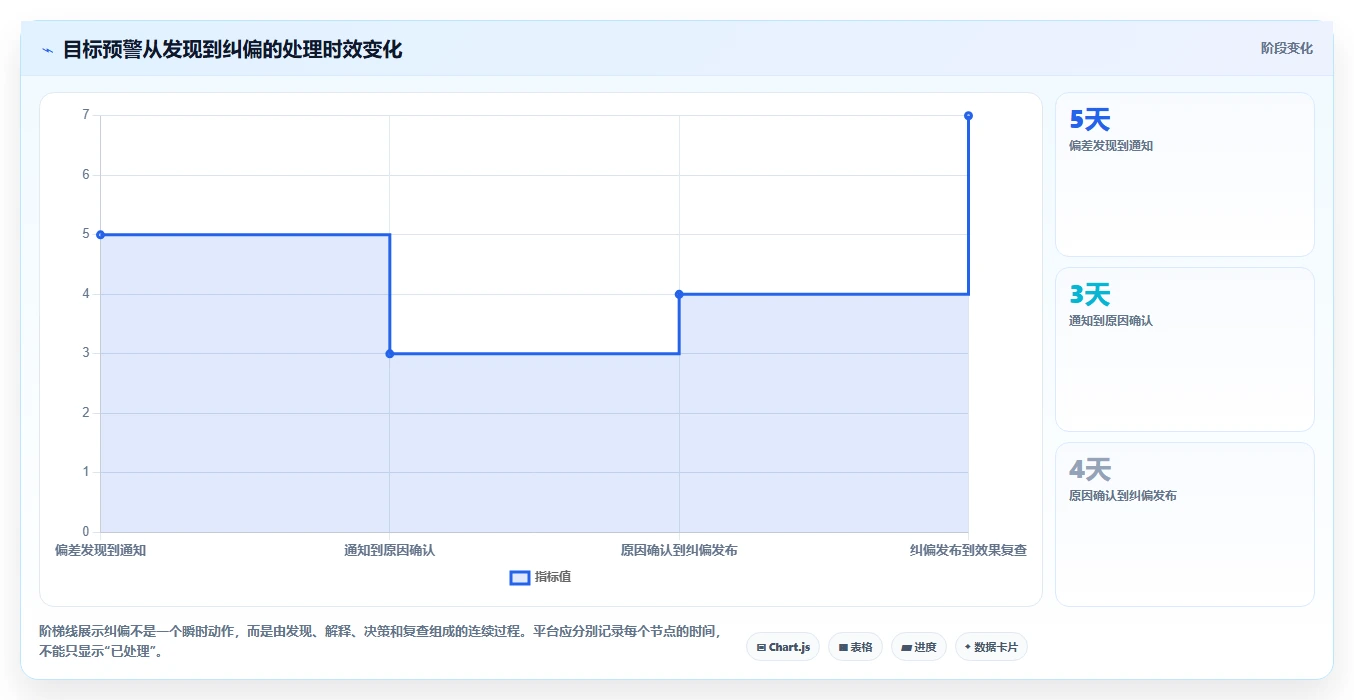1354x700 pixels.
Task: Click the lightning icon beside the title
Action: tap(47, 50)
